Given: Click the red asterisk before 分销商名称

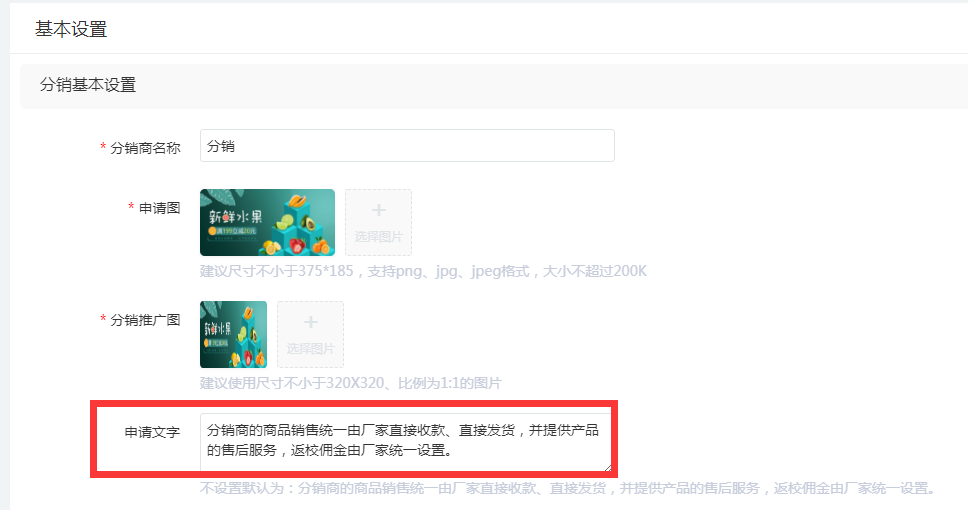Looking at the screenshot, I should click(103, 147).
